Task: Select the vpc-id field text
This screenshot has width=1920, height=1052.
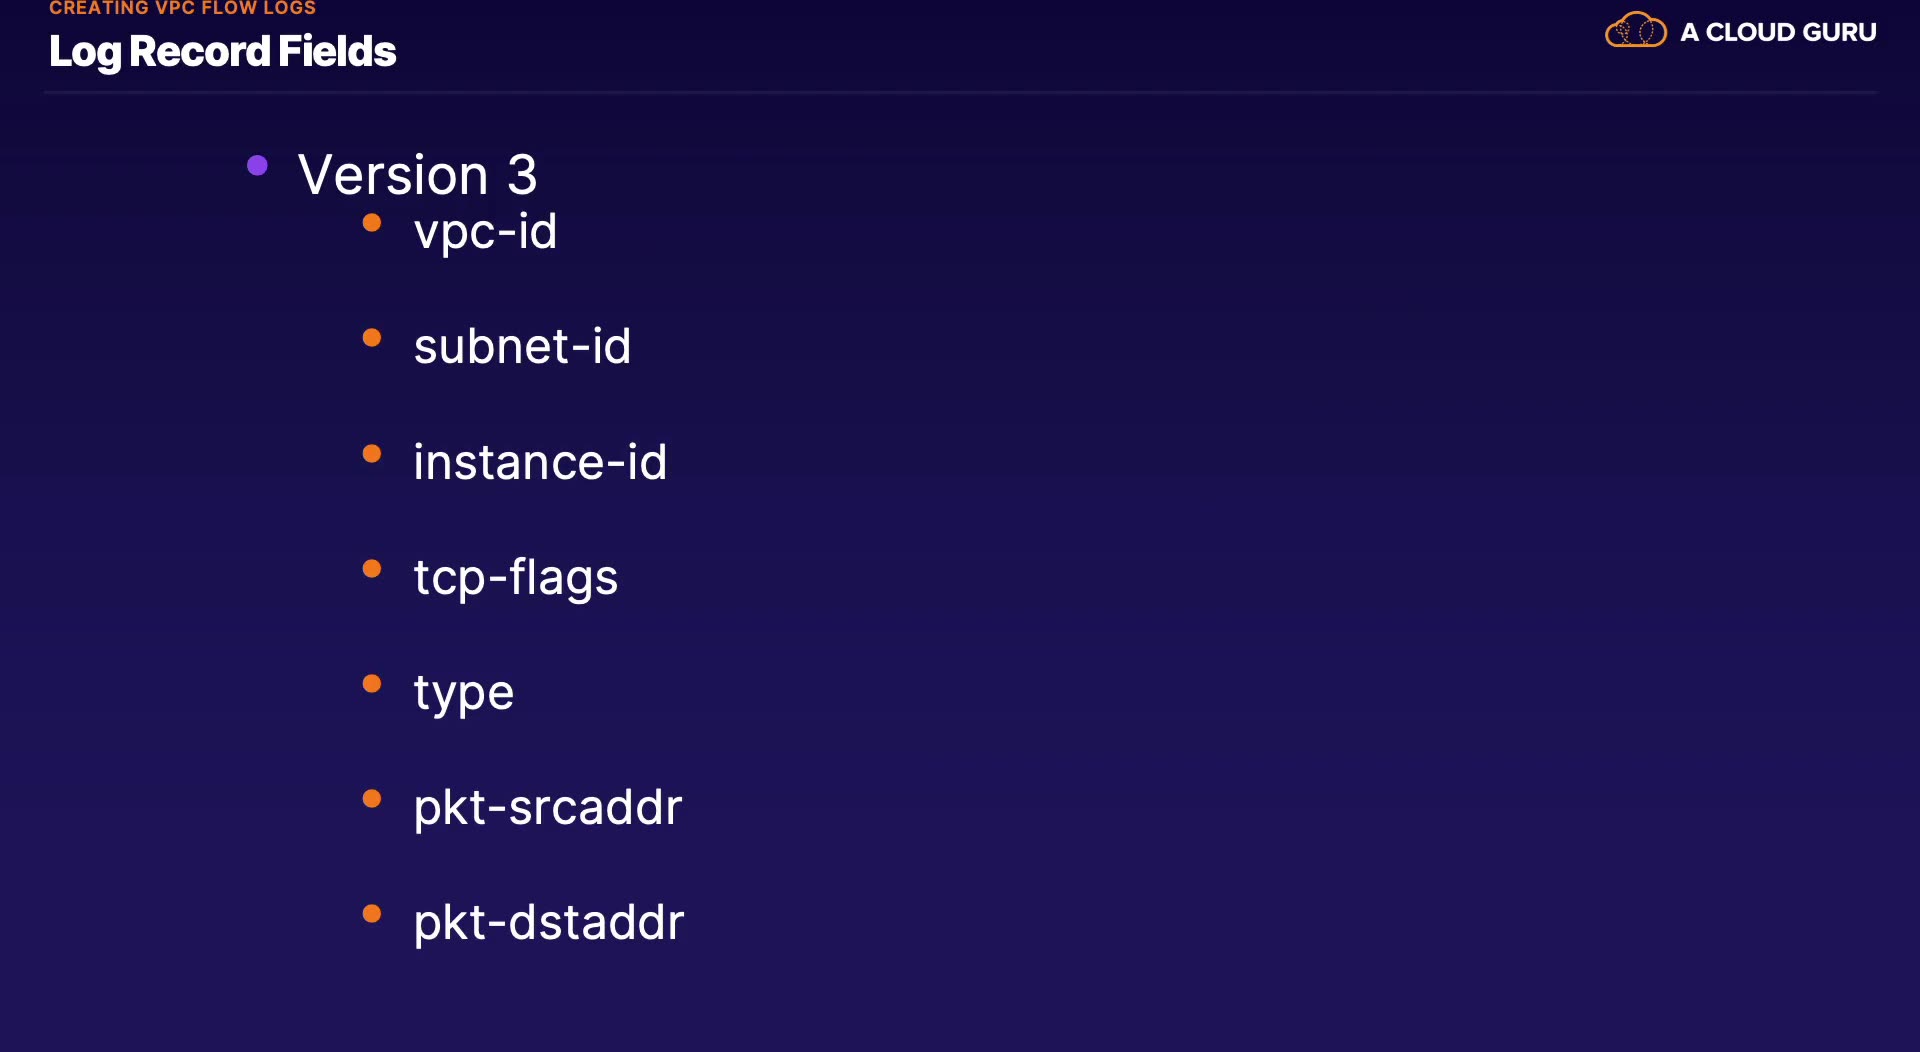Action: pyautogui.click(x=485, y=232)
